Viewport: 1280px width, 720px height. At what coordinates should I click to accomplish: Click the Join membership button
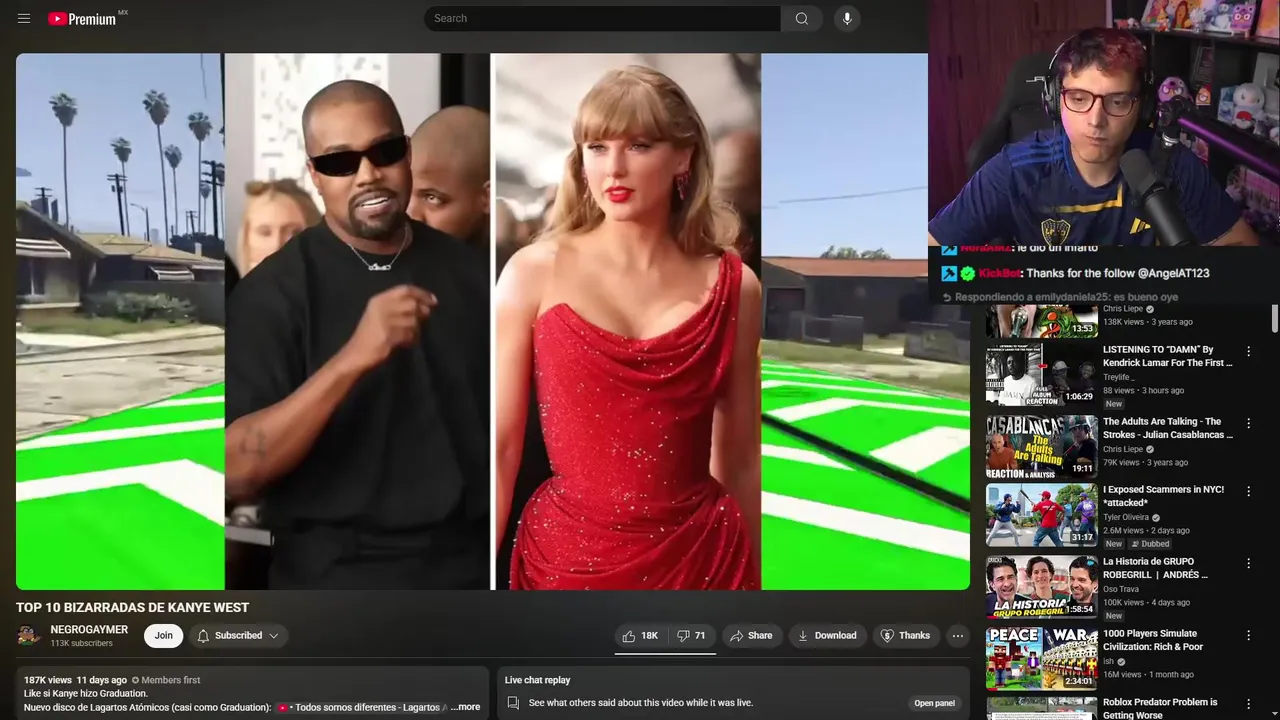[x=163, y=635]
